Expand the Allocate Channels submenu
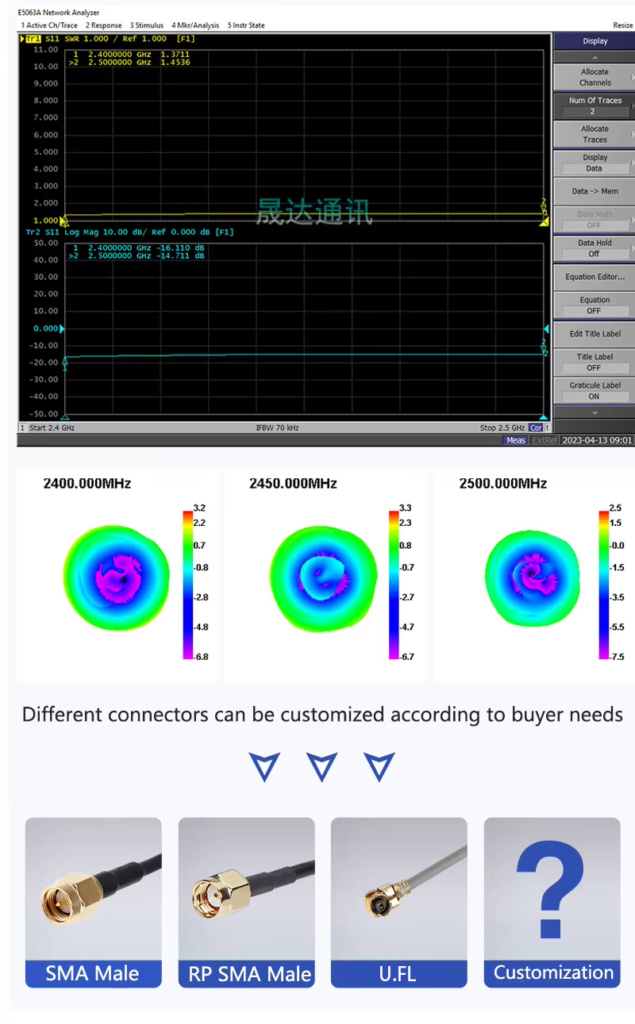Viewport: 635px width, 1024px height. 594,77
